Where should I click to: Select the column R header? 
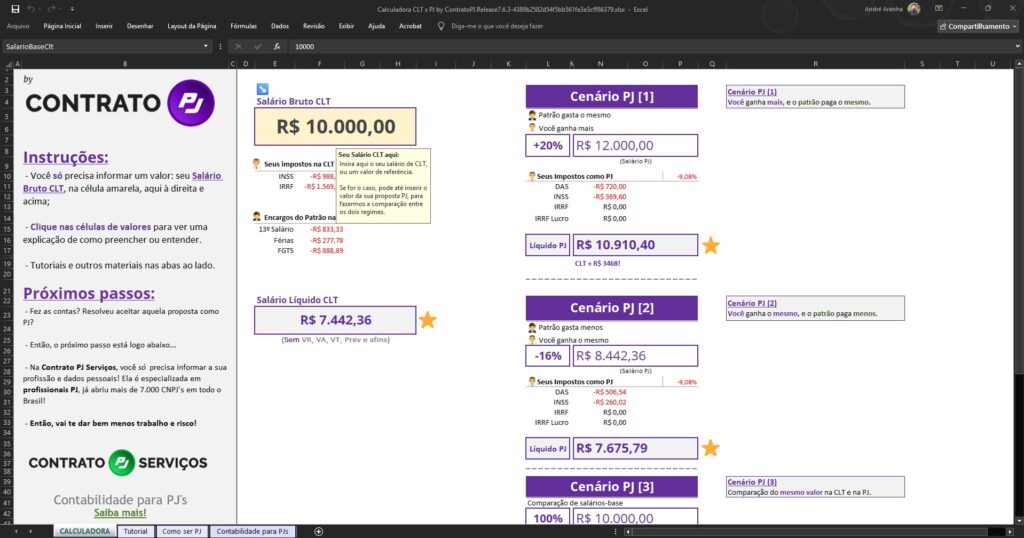click(x=816, y=64)
